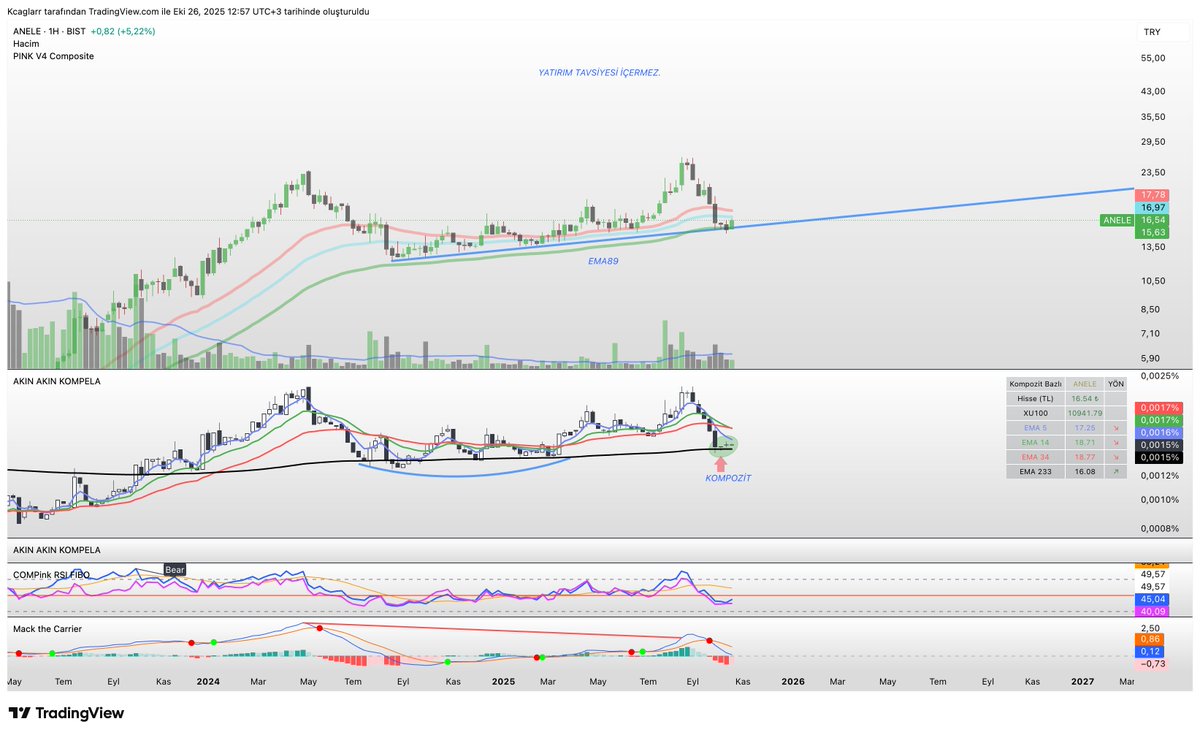Viewport: 1200px width, 735px height.
Task: Click the Hisse (TL) table cell
Action: click(1035, 399)
